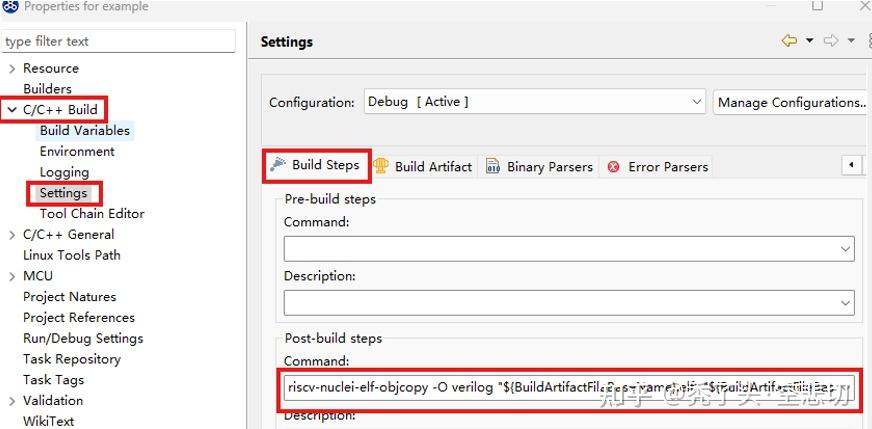Click the Manage Configurations button
The height and width of the screenshot is (429, 872).
790,102
